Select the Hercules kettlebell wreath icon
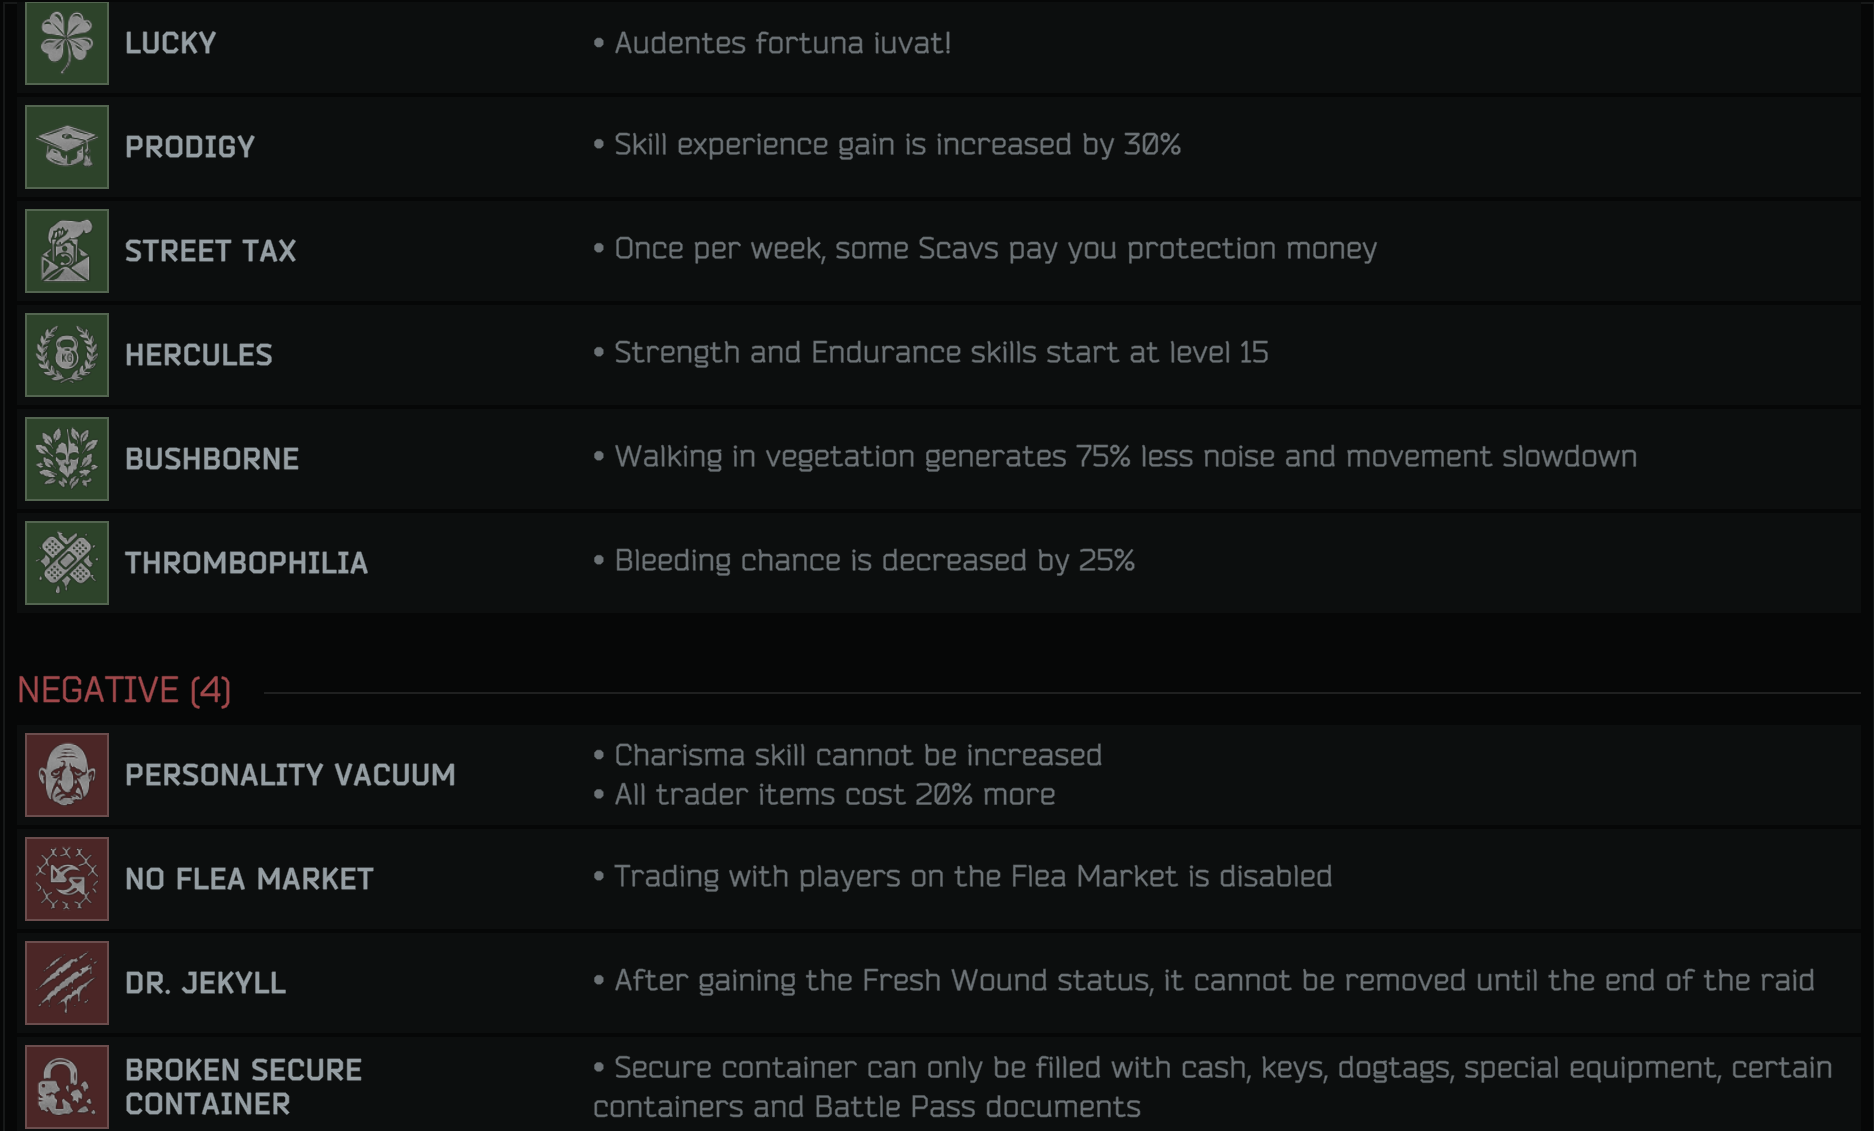Screen dimensions: 1874x1131 coord(67,355)
